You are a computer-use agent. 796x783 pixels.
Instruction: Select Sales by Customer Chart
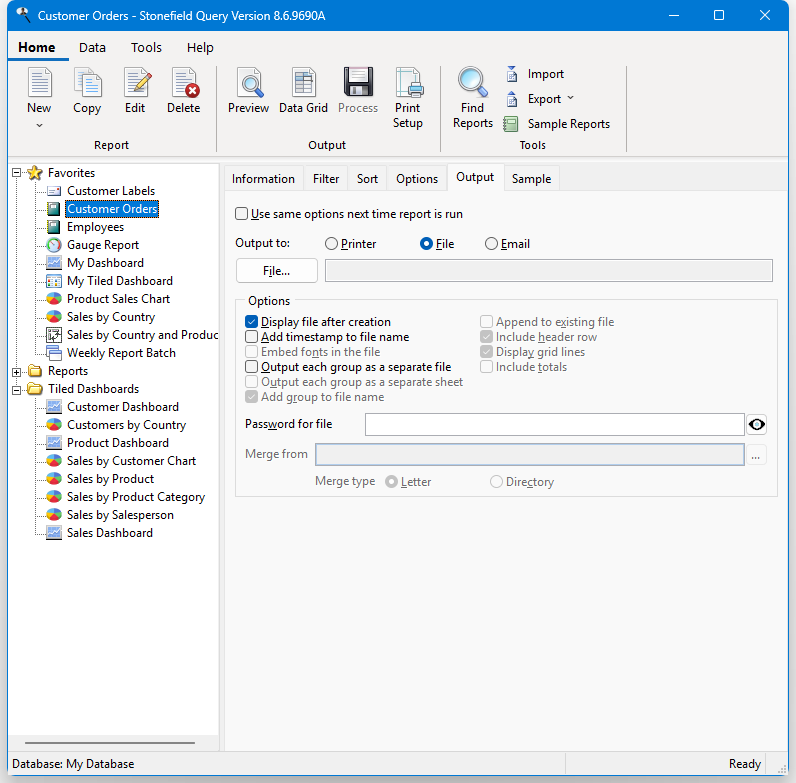(131, 461)
